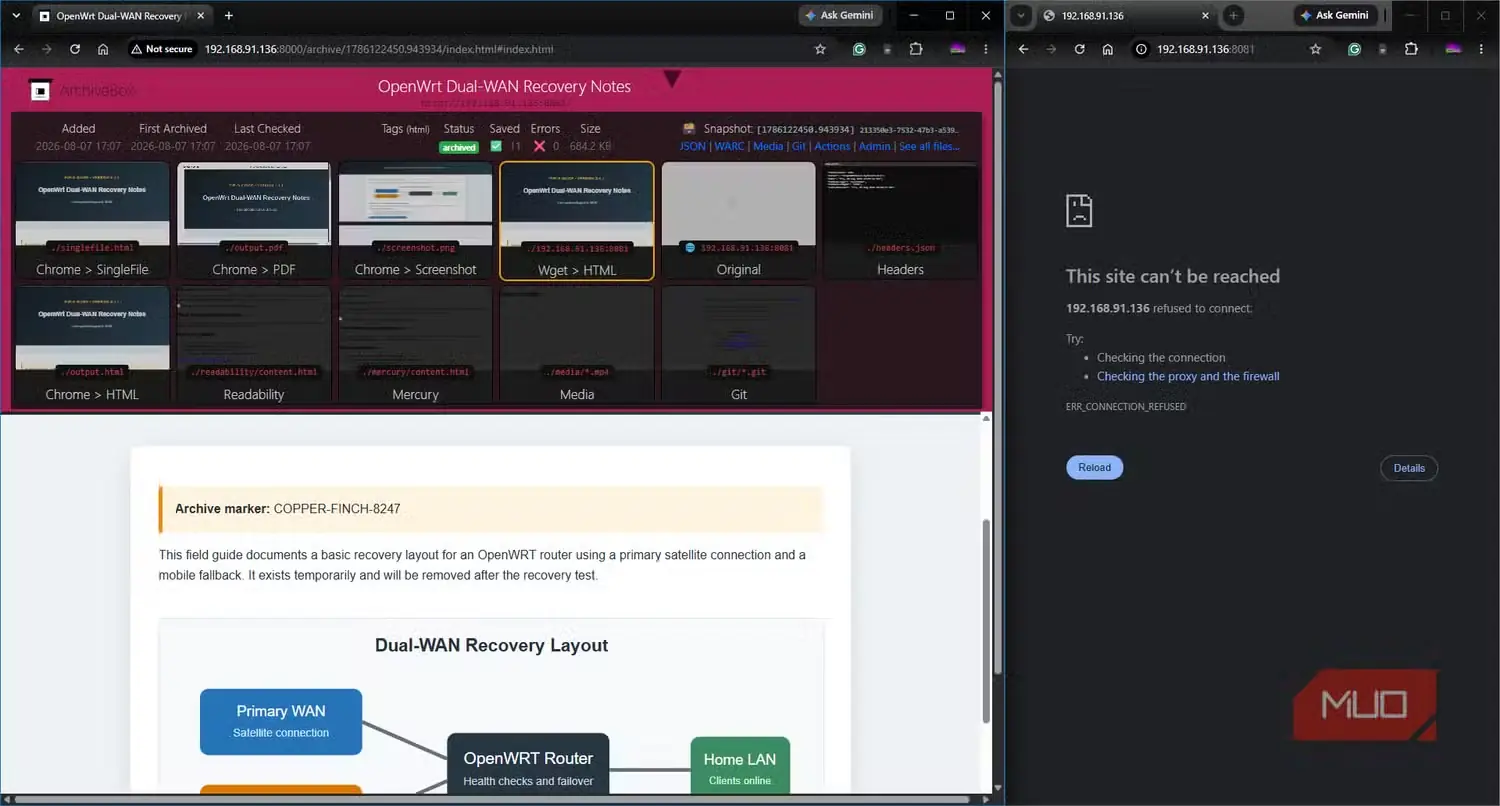Click the ArchiveBox page horizontal scrollbar
The width and height of the screenshot is (1500, 806).
point(492,799)
